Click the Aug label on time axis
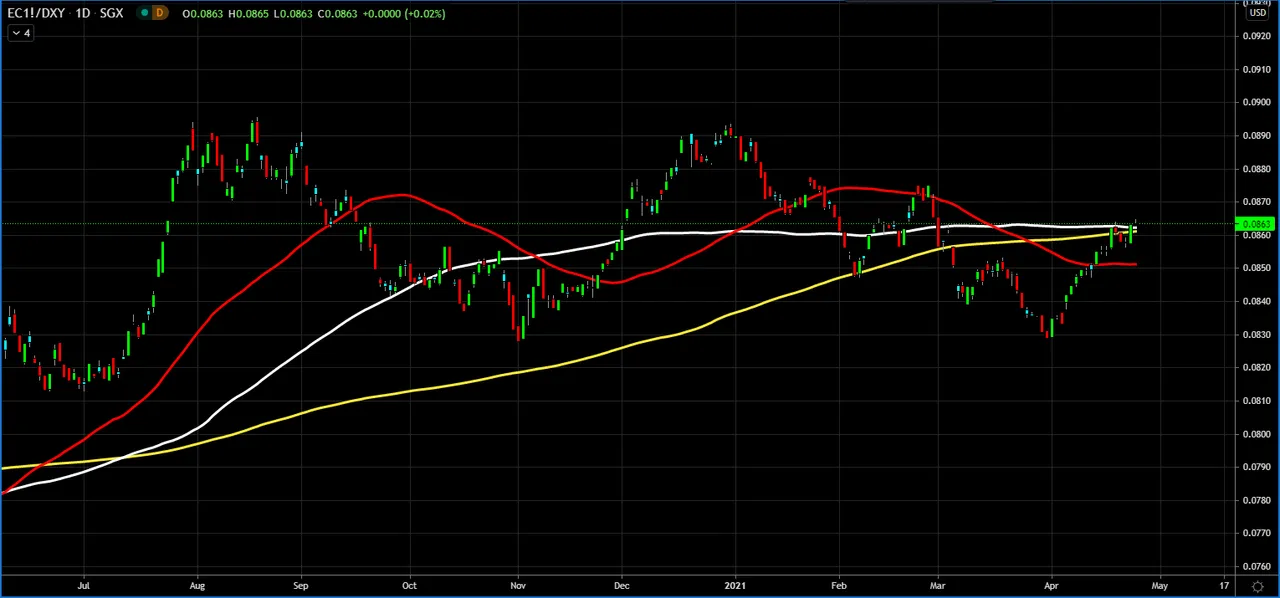The height and width of the screenshot is (598, 1280). pyautogui.click(x=197, y=585)
